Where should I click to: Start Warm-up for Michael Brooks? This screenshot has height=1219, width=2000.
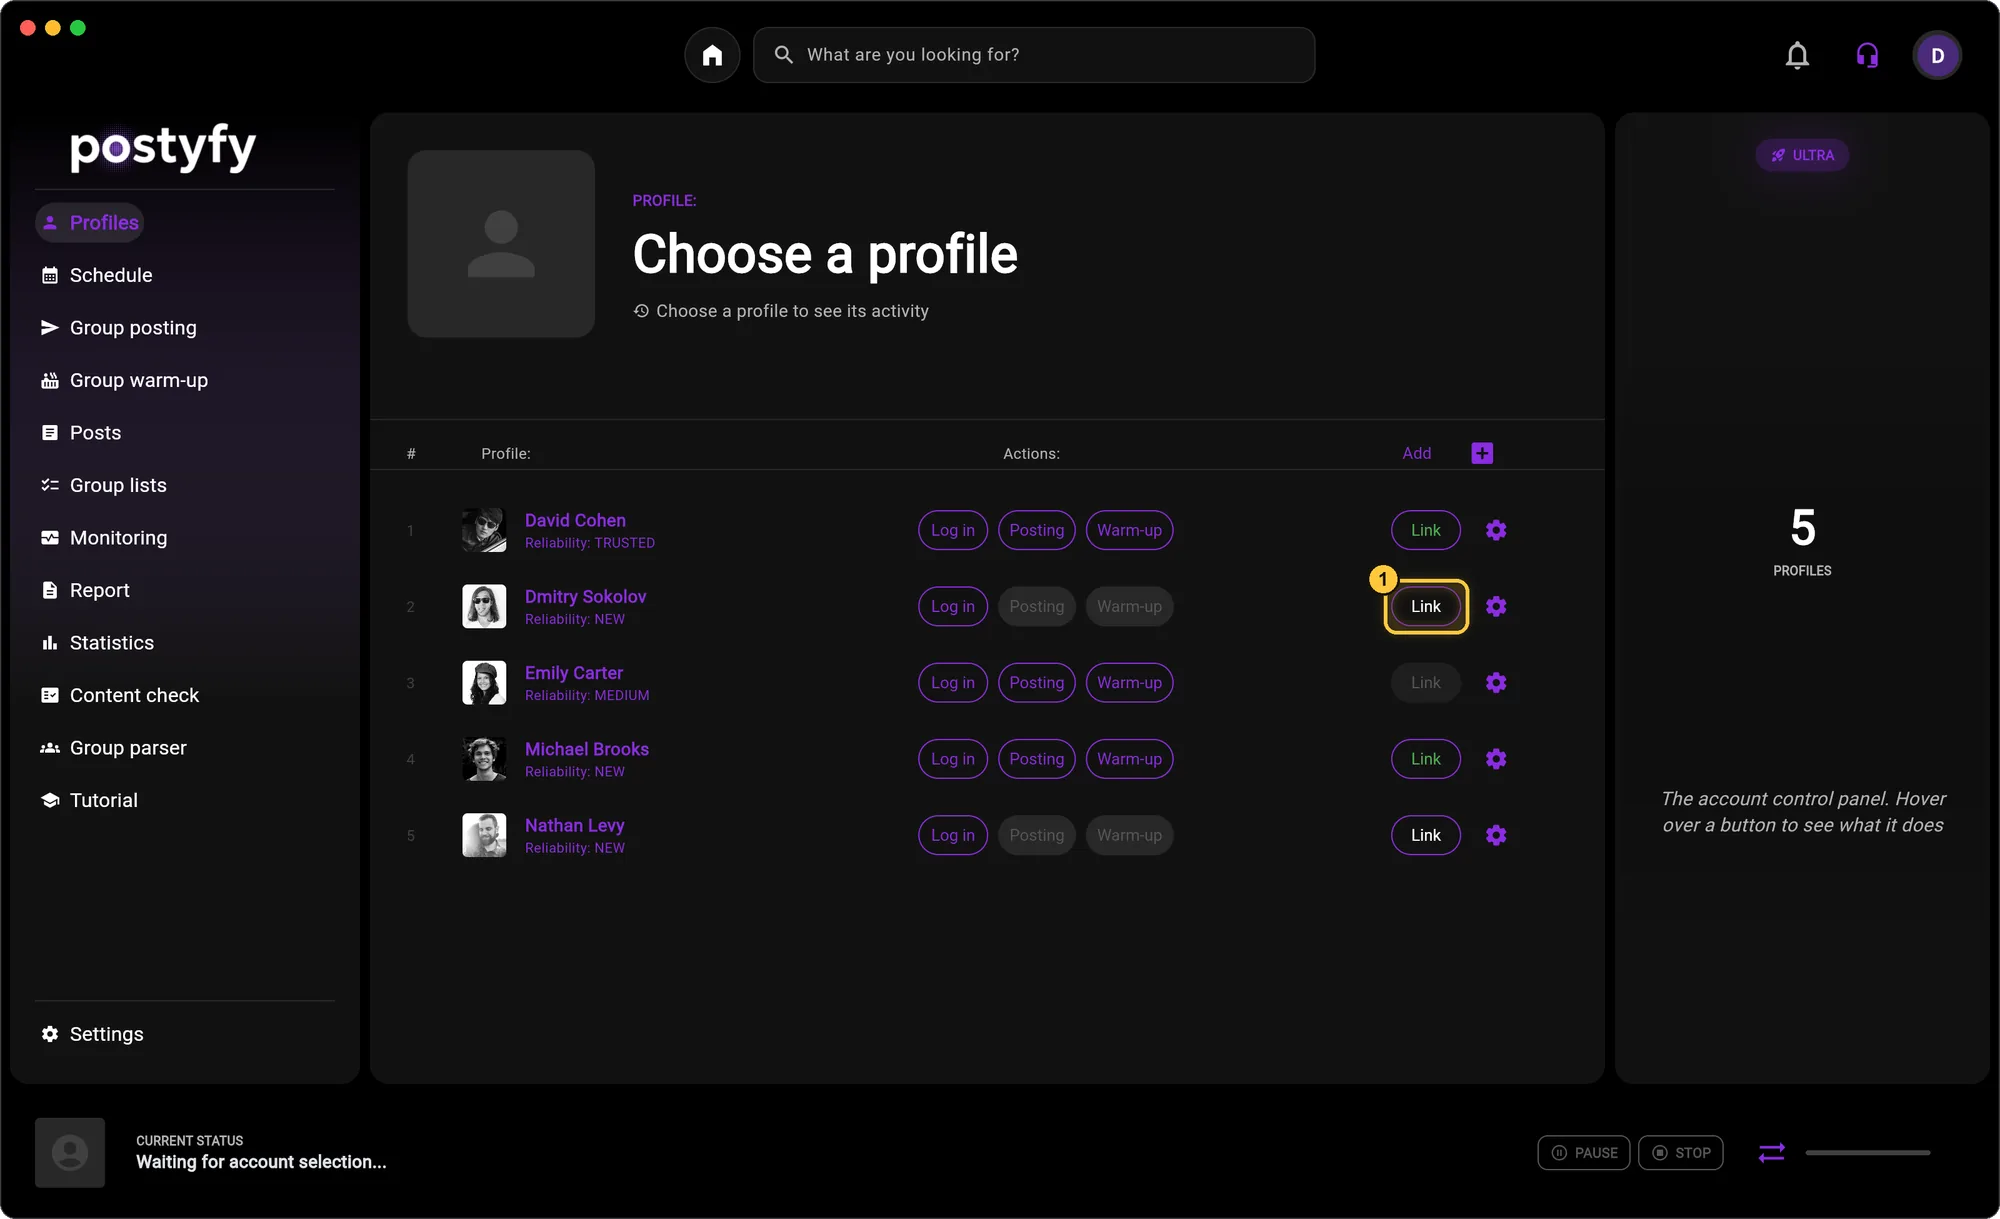point(1129,759)
